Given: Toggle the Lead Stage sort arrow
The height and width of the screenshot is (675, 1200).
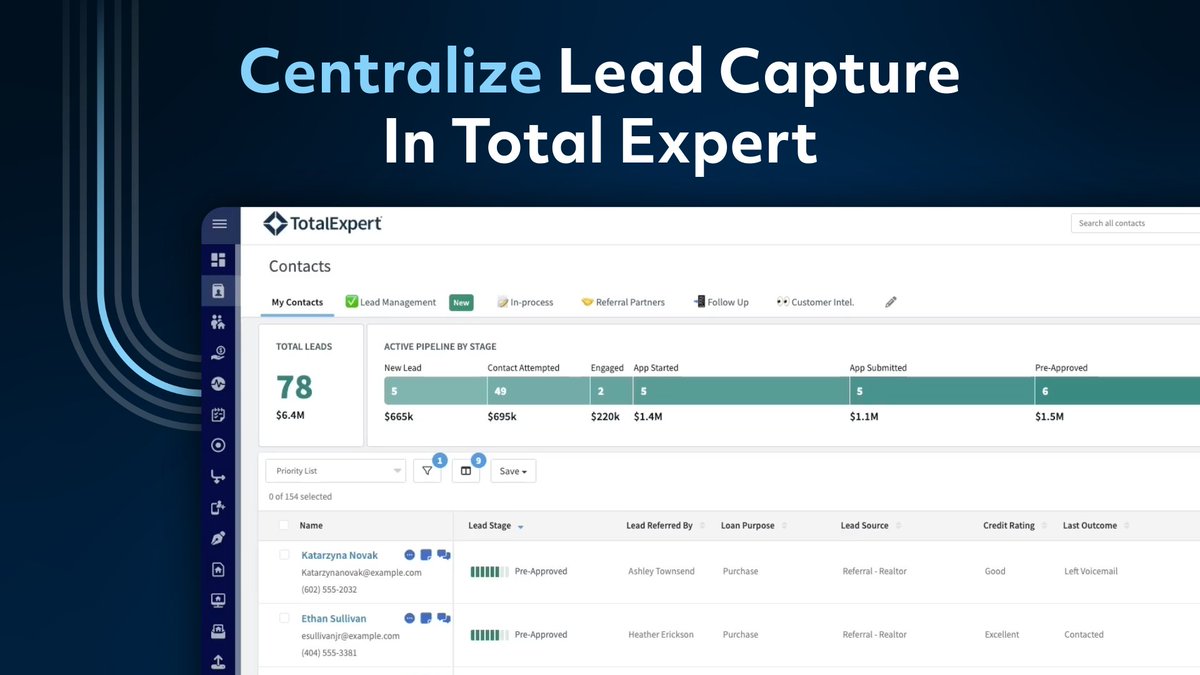Looking at the screenshot, I should point(520,526).
